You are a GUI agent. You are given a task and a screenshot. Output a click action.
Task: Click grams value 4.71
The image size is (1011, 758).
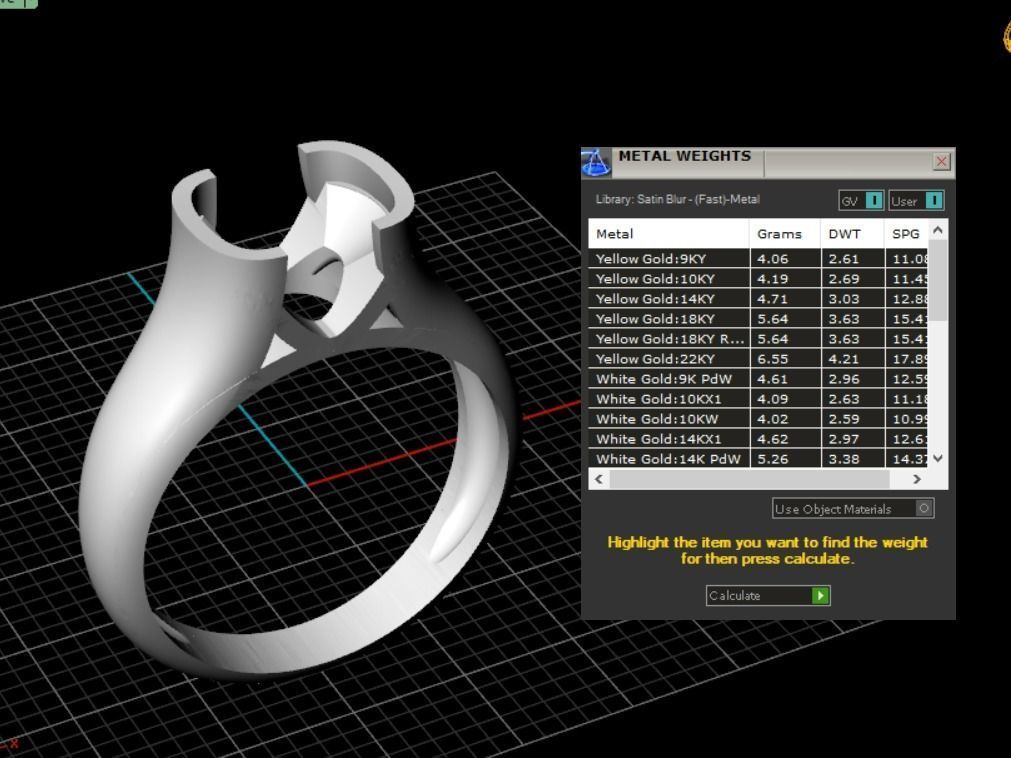(x=772, y=298)
